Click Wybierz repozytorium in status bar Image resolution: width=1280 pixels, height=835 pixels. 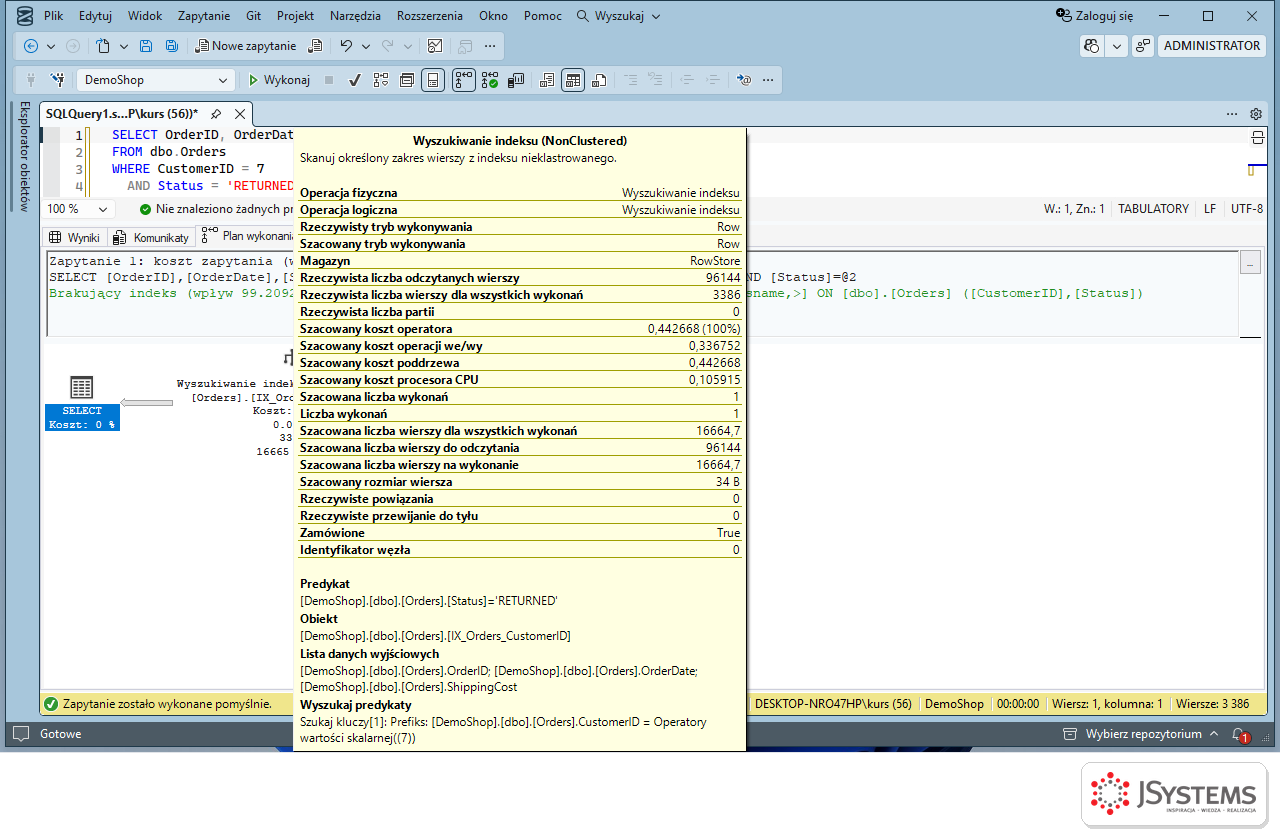point(1143,734)
